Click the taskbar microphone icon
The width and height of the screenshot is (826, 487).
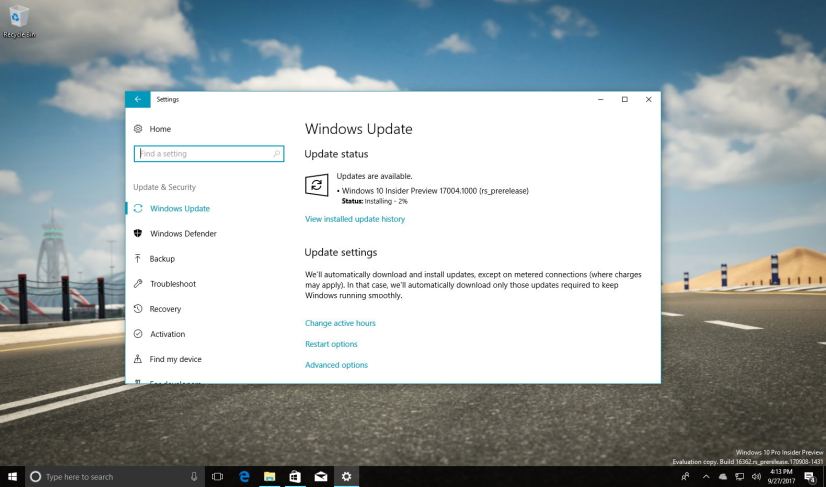coord(194,476)
